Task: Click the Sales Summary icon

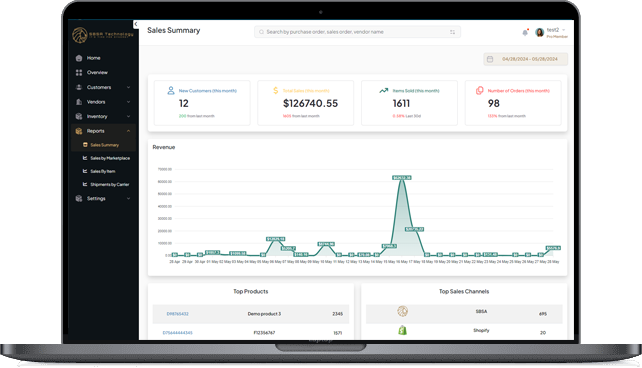Action: 85,144
